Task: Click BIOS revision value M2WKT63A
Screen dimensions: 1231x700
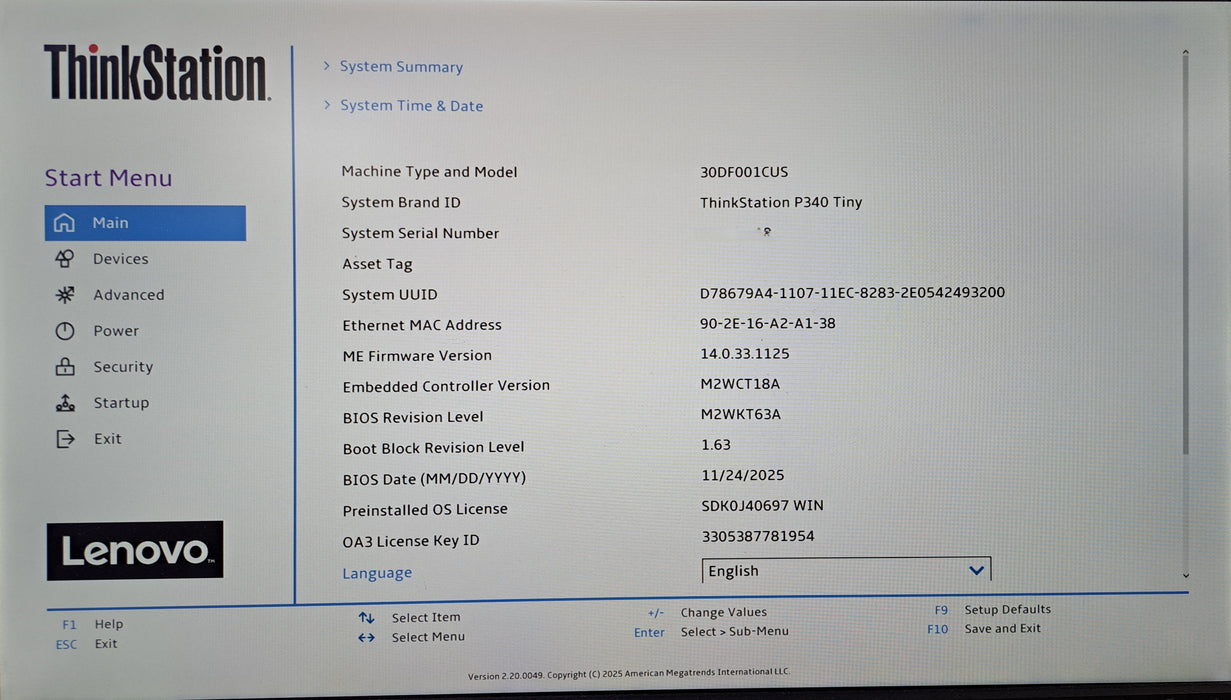Action: click(x=741, y=414)
